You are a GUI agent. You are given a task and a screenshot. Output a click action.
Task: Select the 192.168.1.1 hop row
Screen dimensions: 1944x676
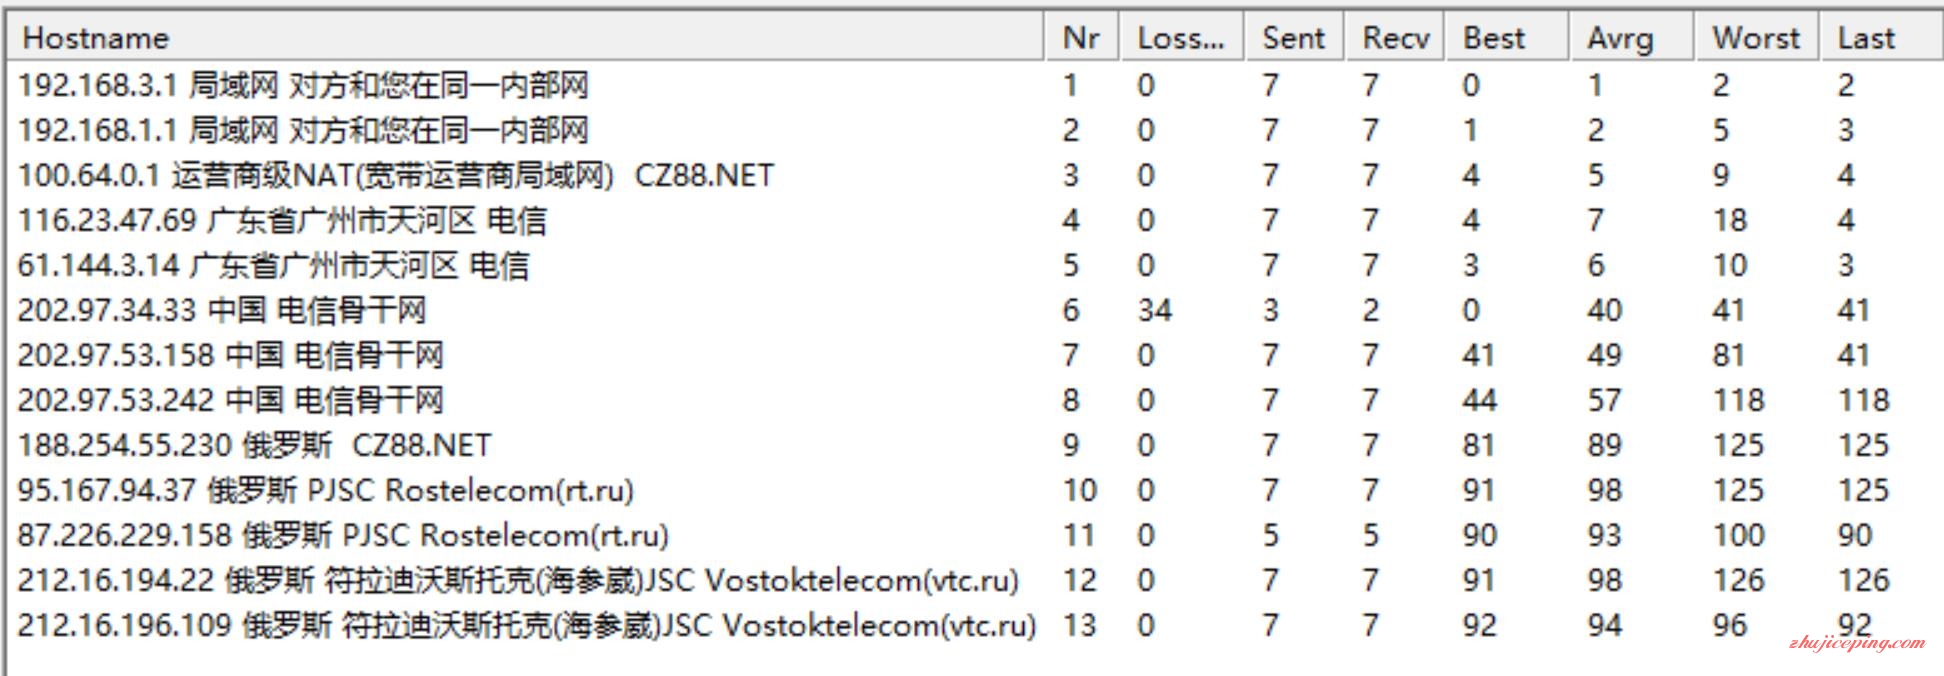[972, 130]
